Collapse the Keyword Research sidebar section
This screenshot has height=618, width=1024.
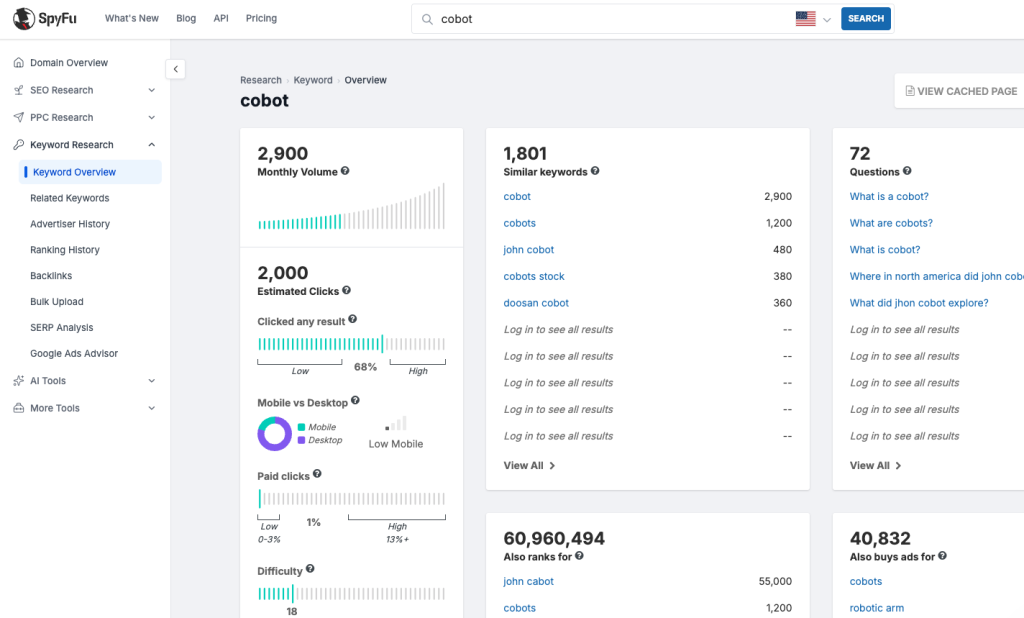point(151,145)
